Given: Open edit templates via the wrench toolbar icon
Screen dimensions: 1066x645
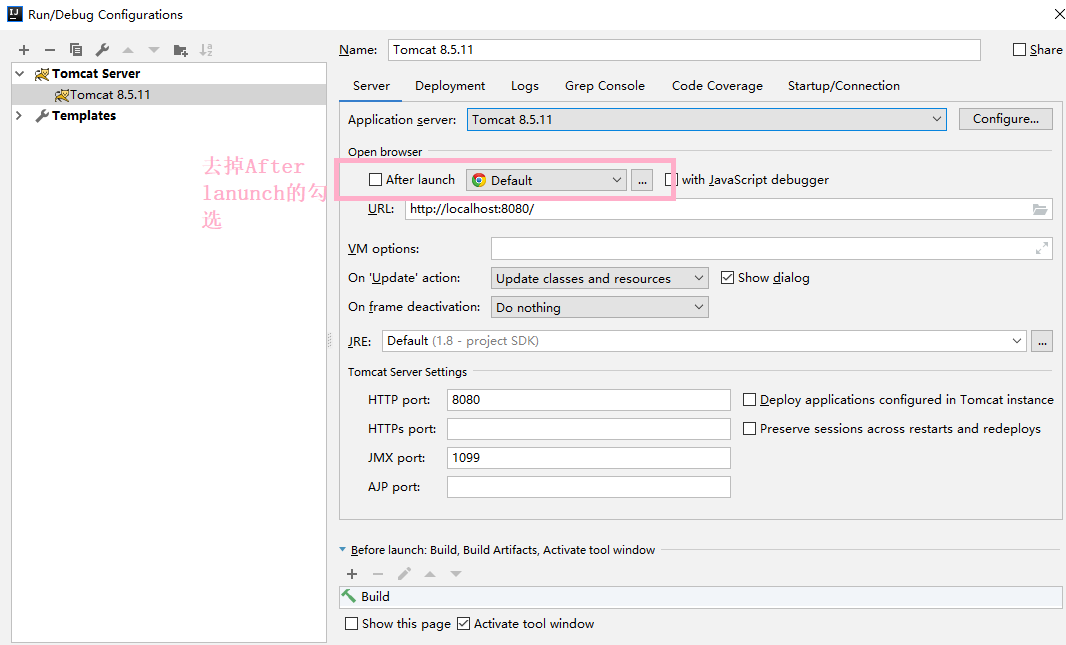Looking at the screenshot, I should coord(102,50).
